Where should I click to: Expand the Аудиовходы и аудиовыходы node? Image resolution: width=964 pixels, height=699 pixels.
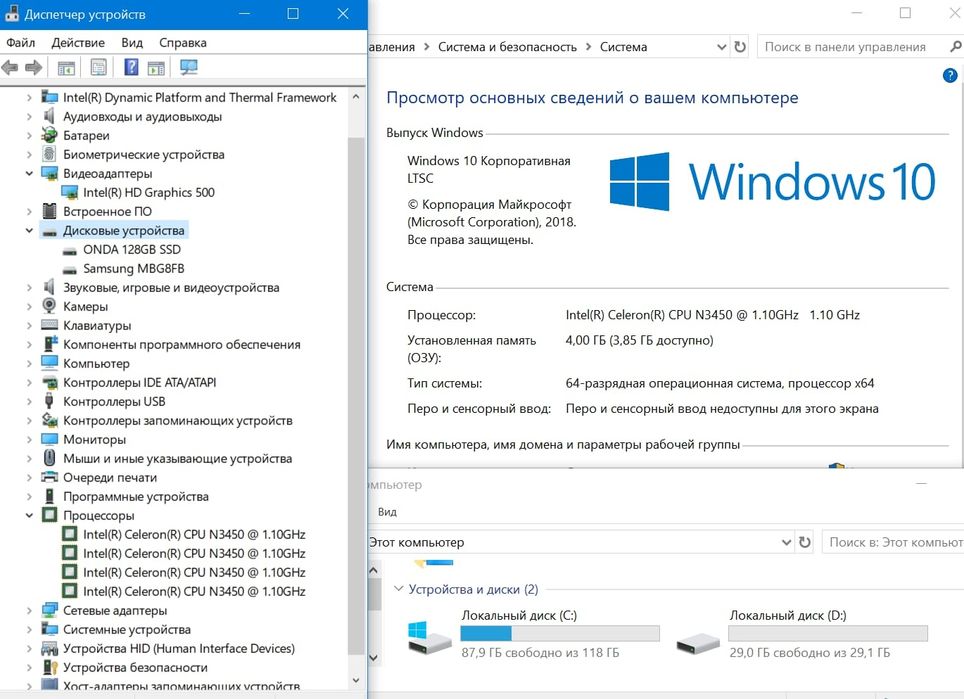pyautogui.click(x=29, y=116)
